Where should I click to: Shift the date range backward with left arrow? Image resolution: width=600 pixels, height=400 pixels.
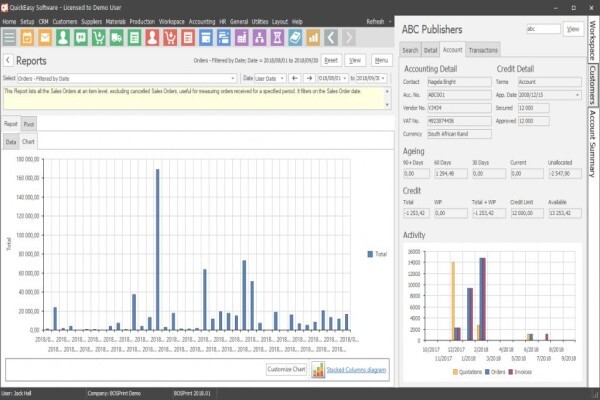pos(294,78)
